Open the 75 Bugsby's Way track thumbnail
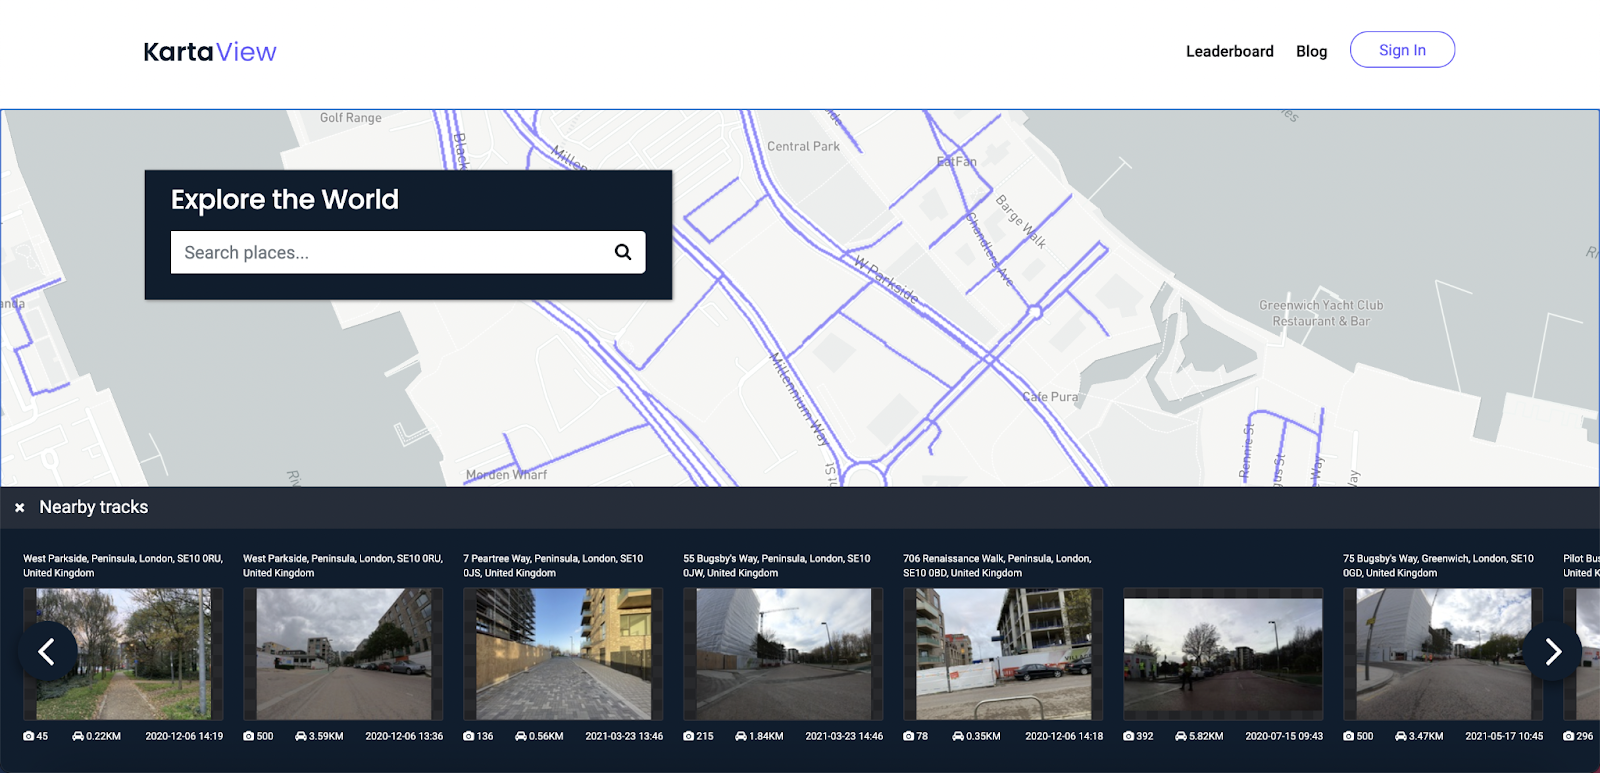1600x773 pixels. click(x=1443, y=654)
